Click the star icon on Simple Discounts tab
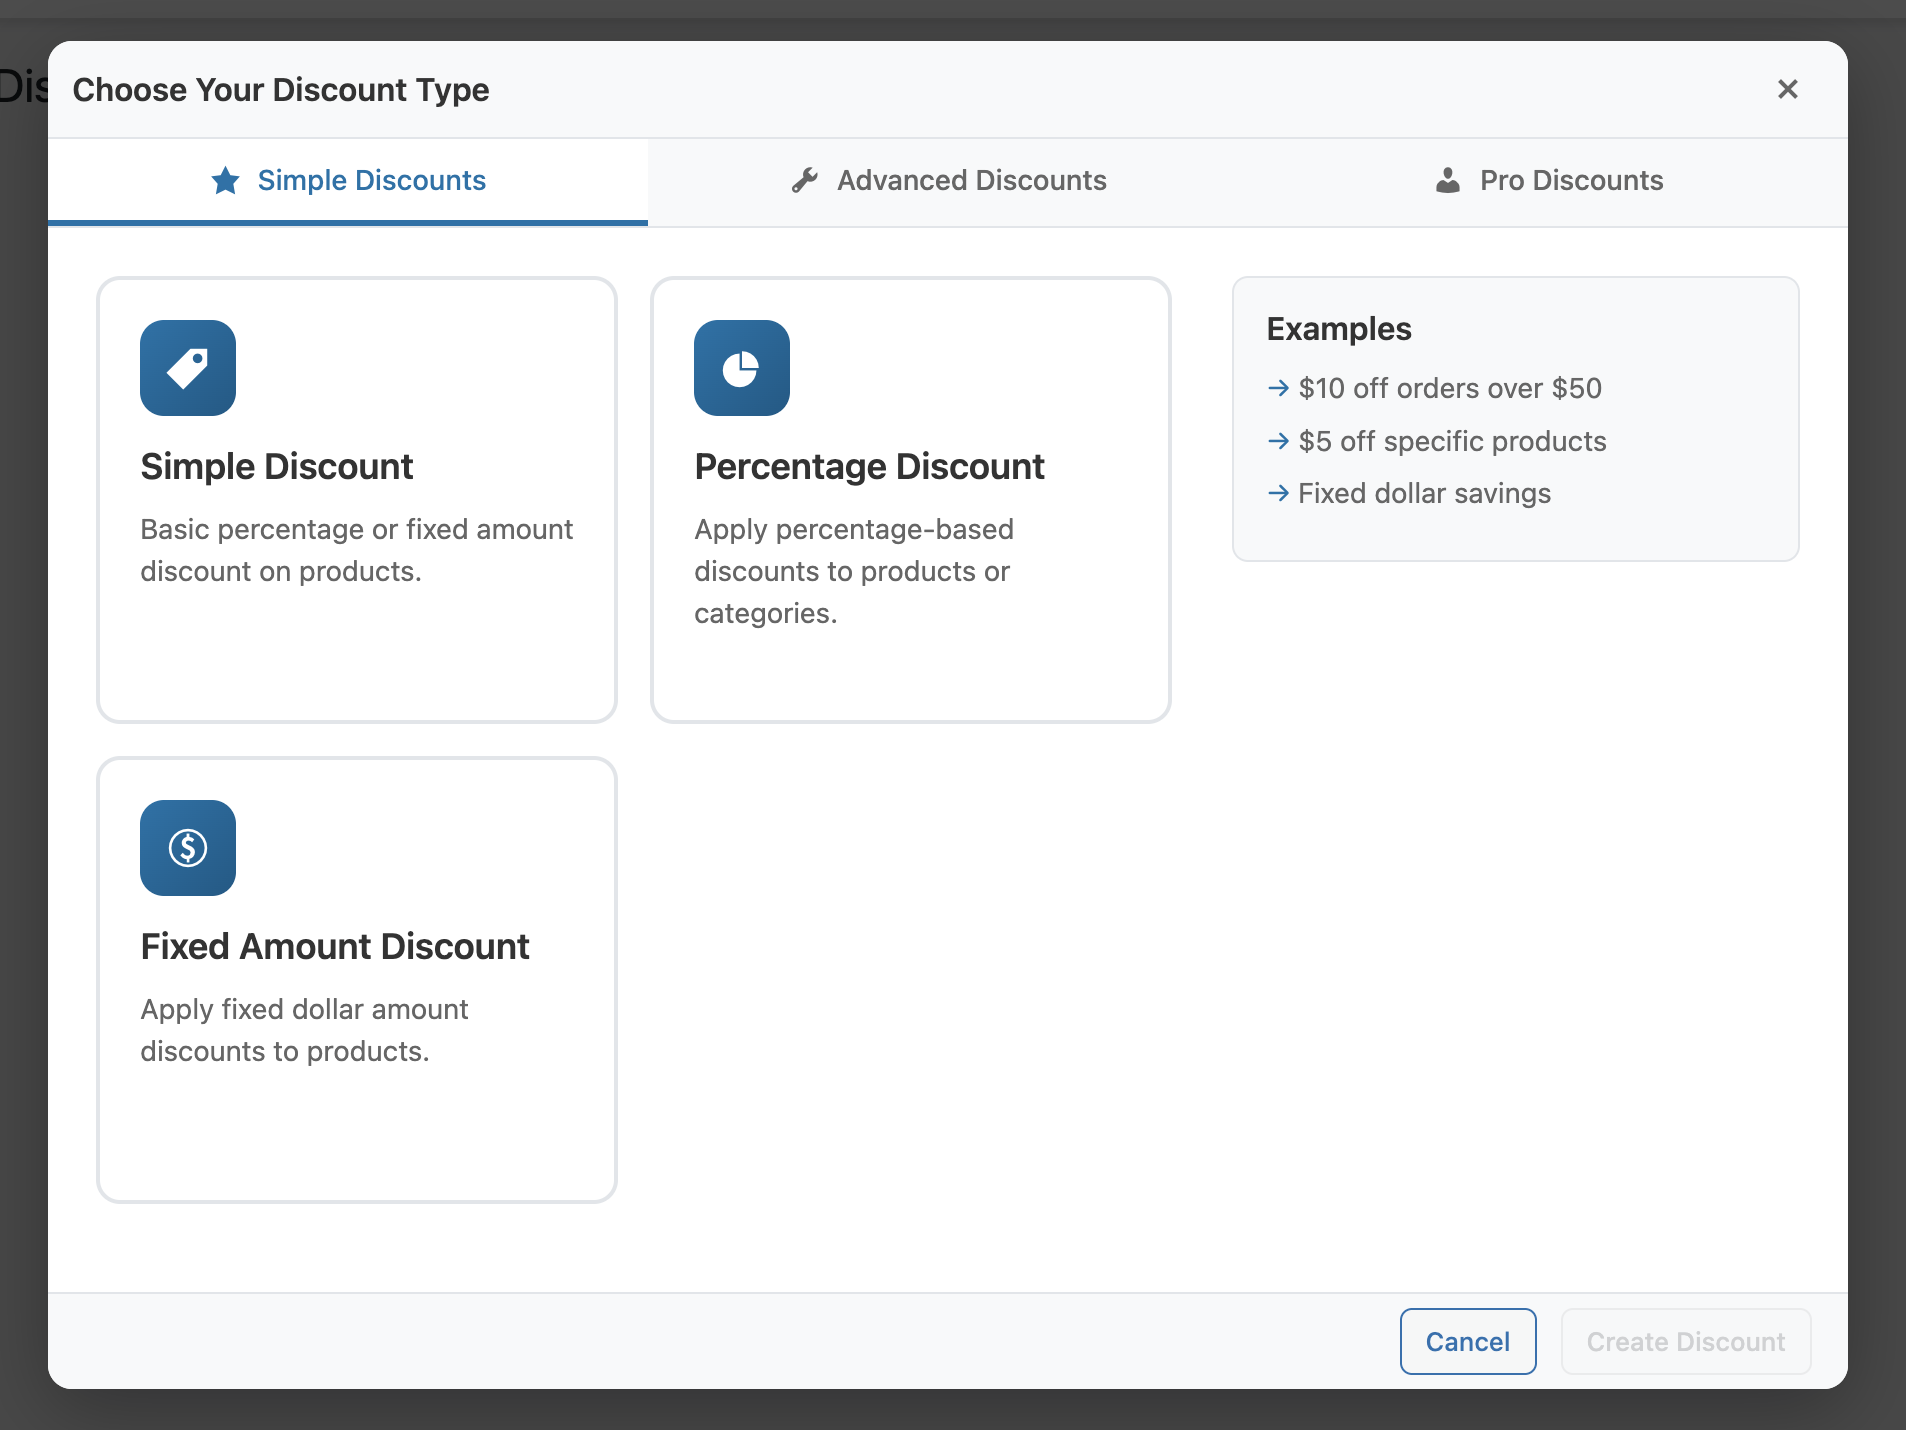 coord(226,181)
